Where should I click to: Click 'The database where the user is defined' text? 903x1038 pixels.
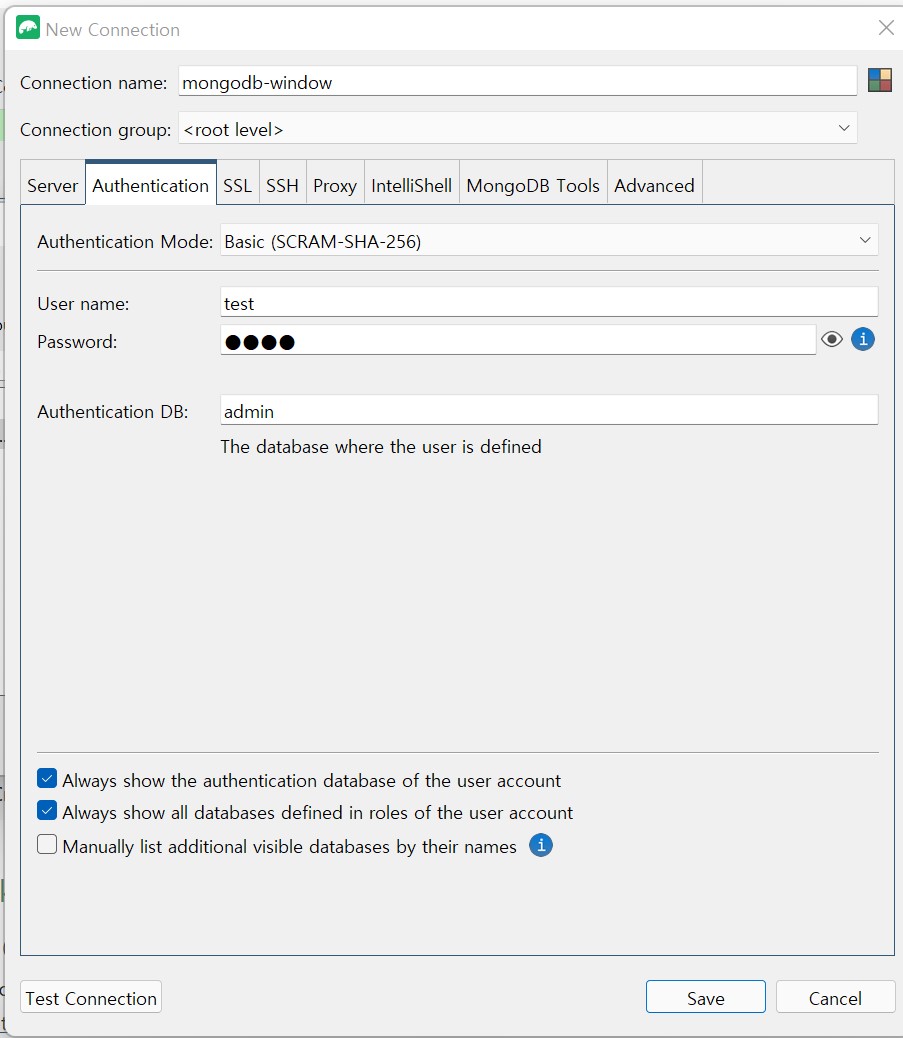[x=381, y=447]
